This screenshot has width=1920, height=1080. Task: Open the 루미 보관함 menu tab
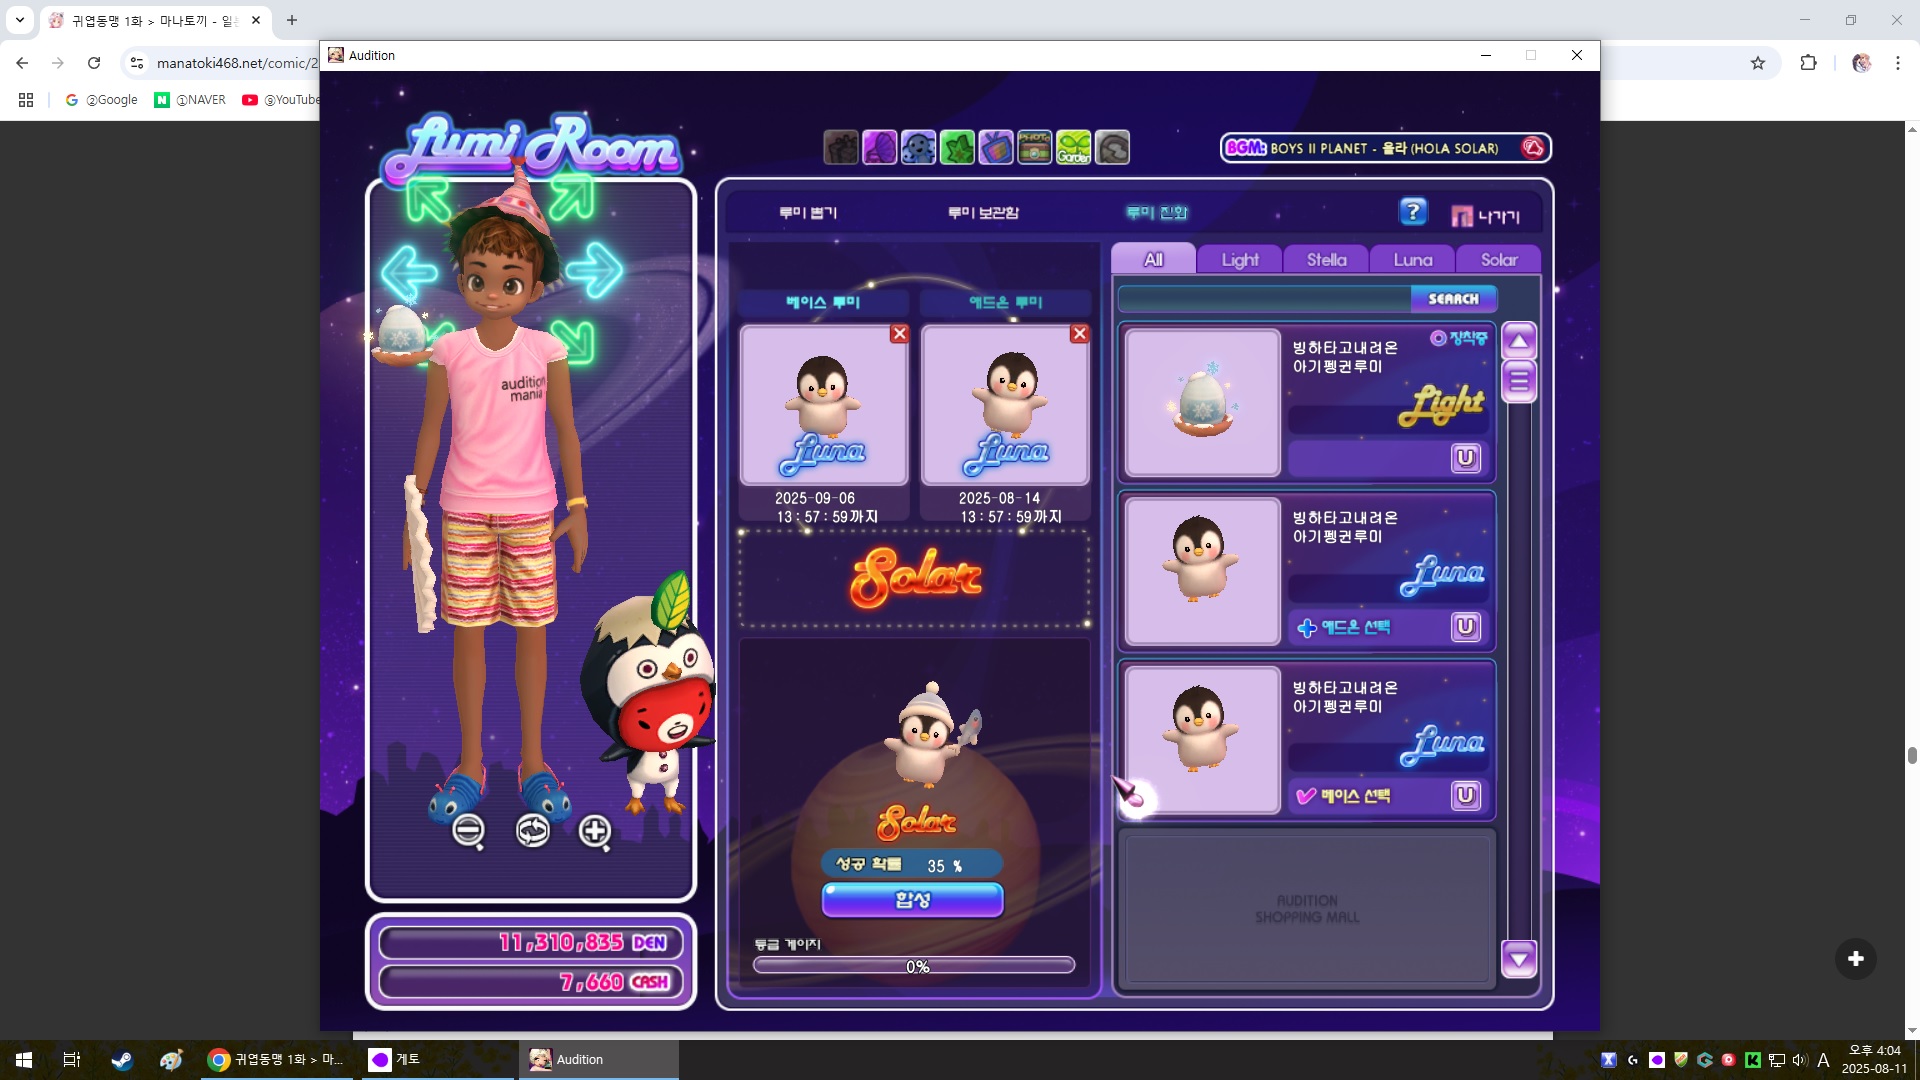[x=983, y=213]
